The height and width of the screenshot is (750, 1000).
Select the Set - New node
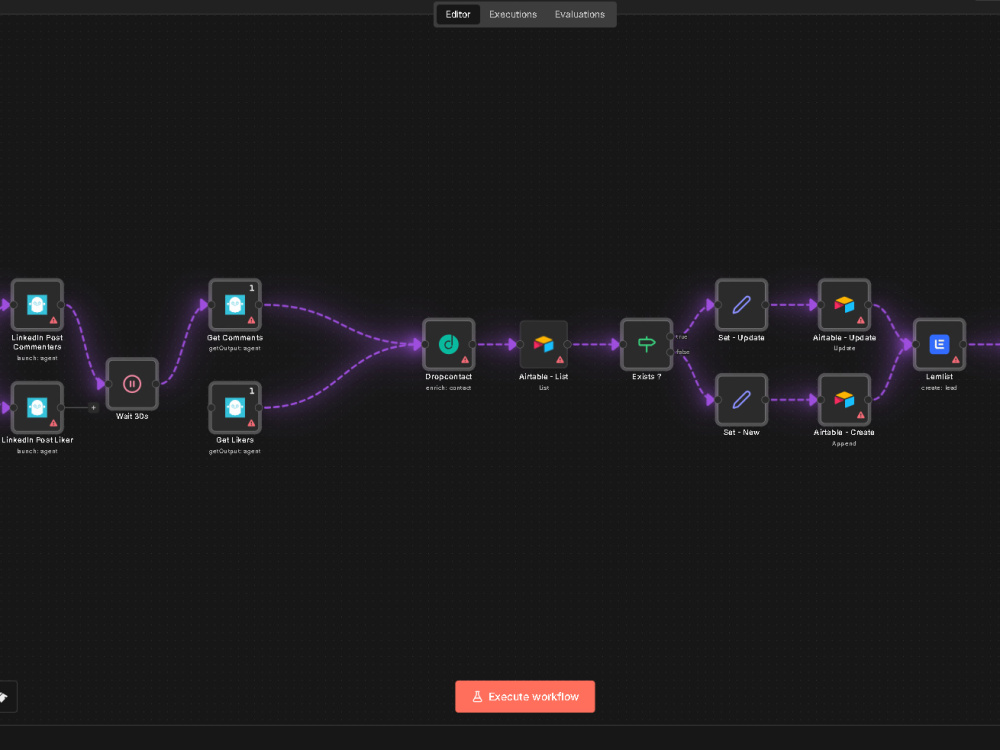(741, 400)
